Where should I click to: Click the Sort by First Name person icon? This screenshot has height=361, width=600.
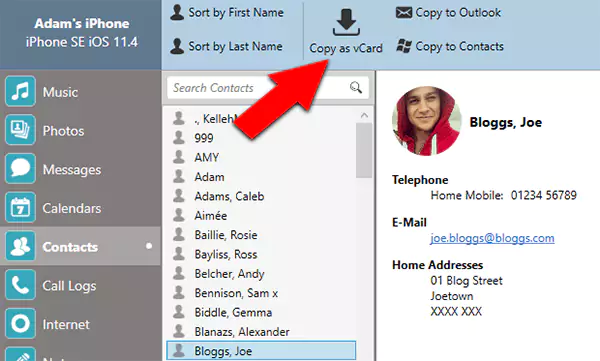point(177,12)
